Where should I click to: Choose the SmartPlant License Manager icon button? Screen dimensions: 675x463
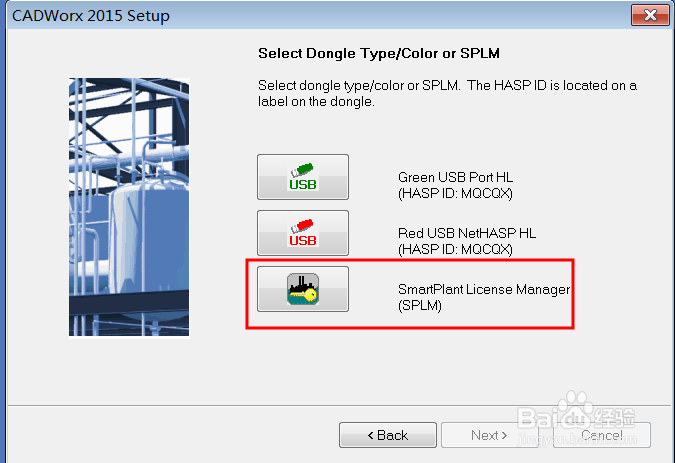303,289
